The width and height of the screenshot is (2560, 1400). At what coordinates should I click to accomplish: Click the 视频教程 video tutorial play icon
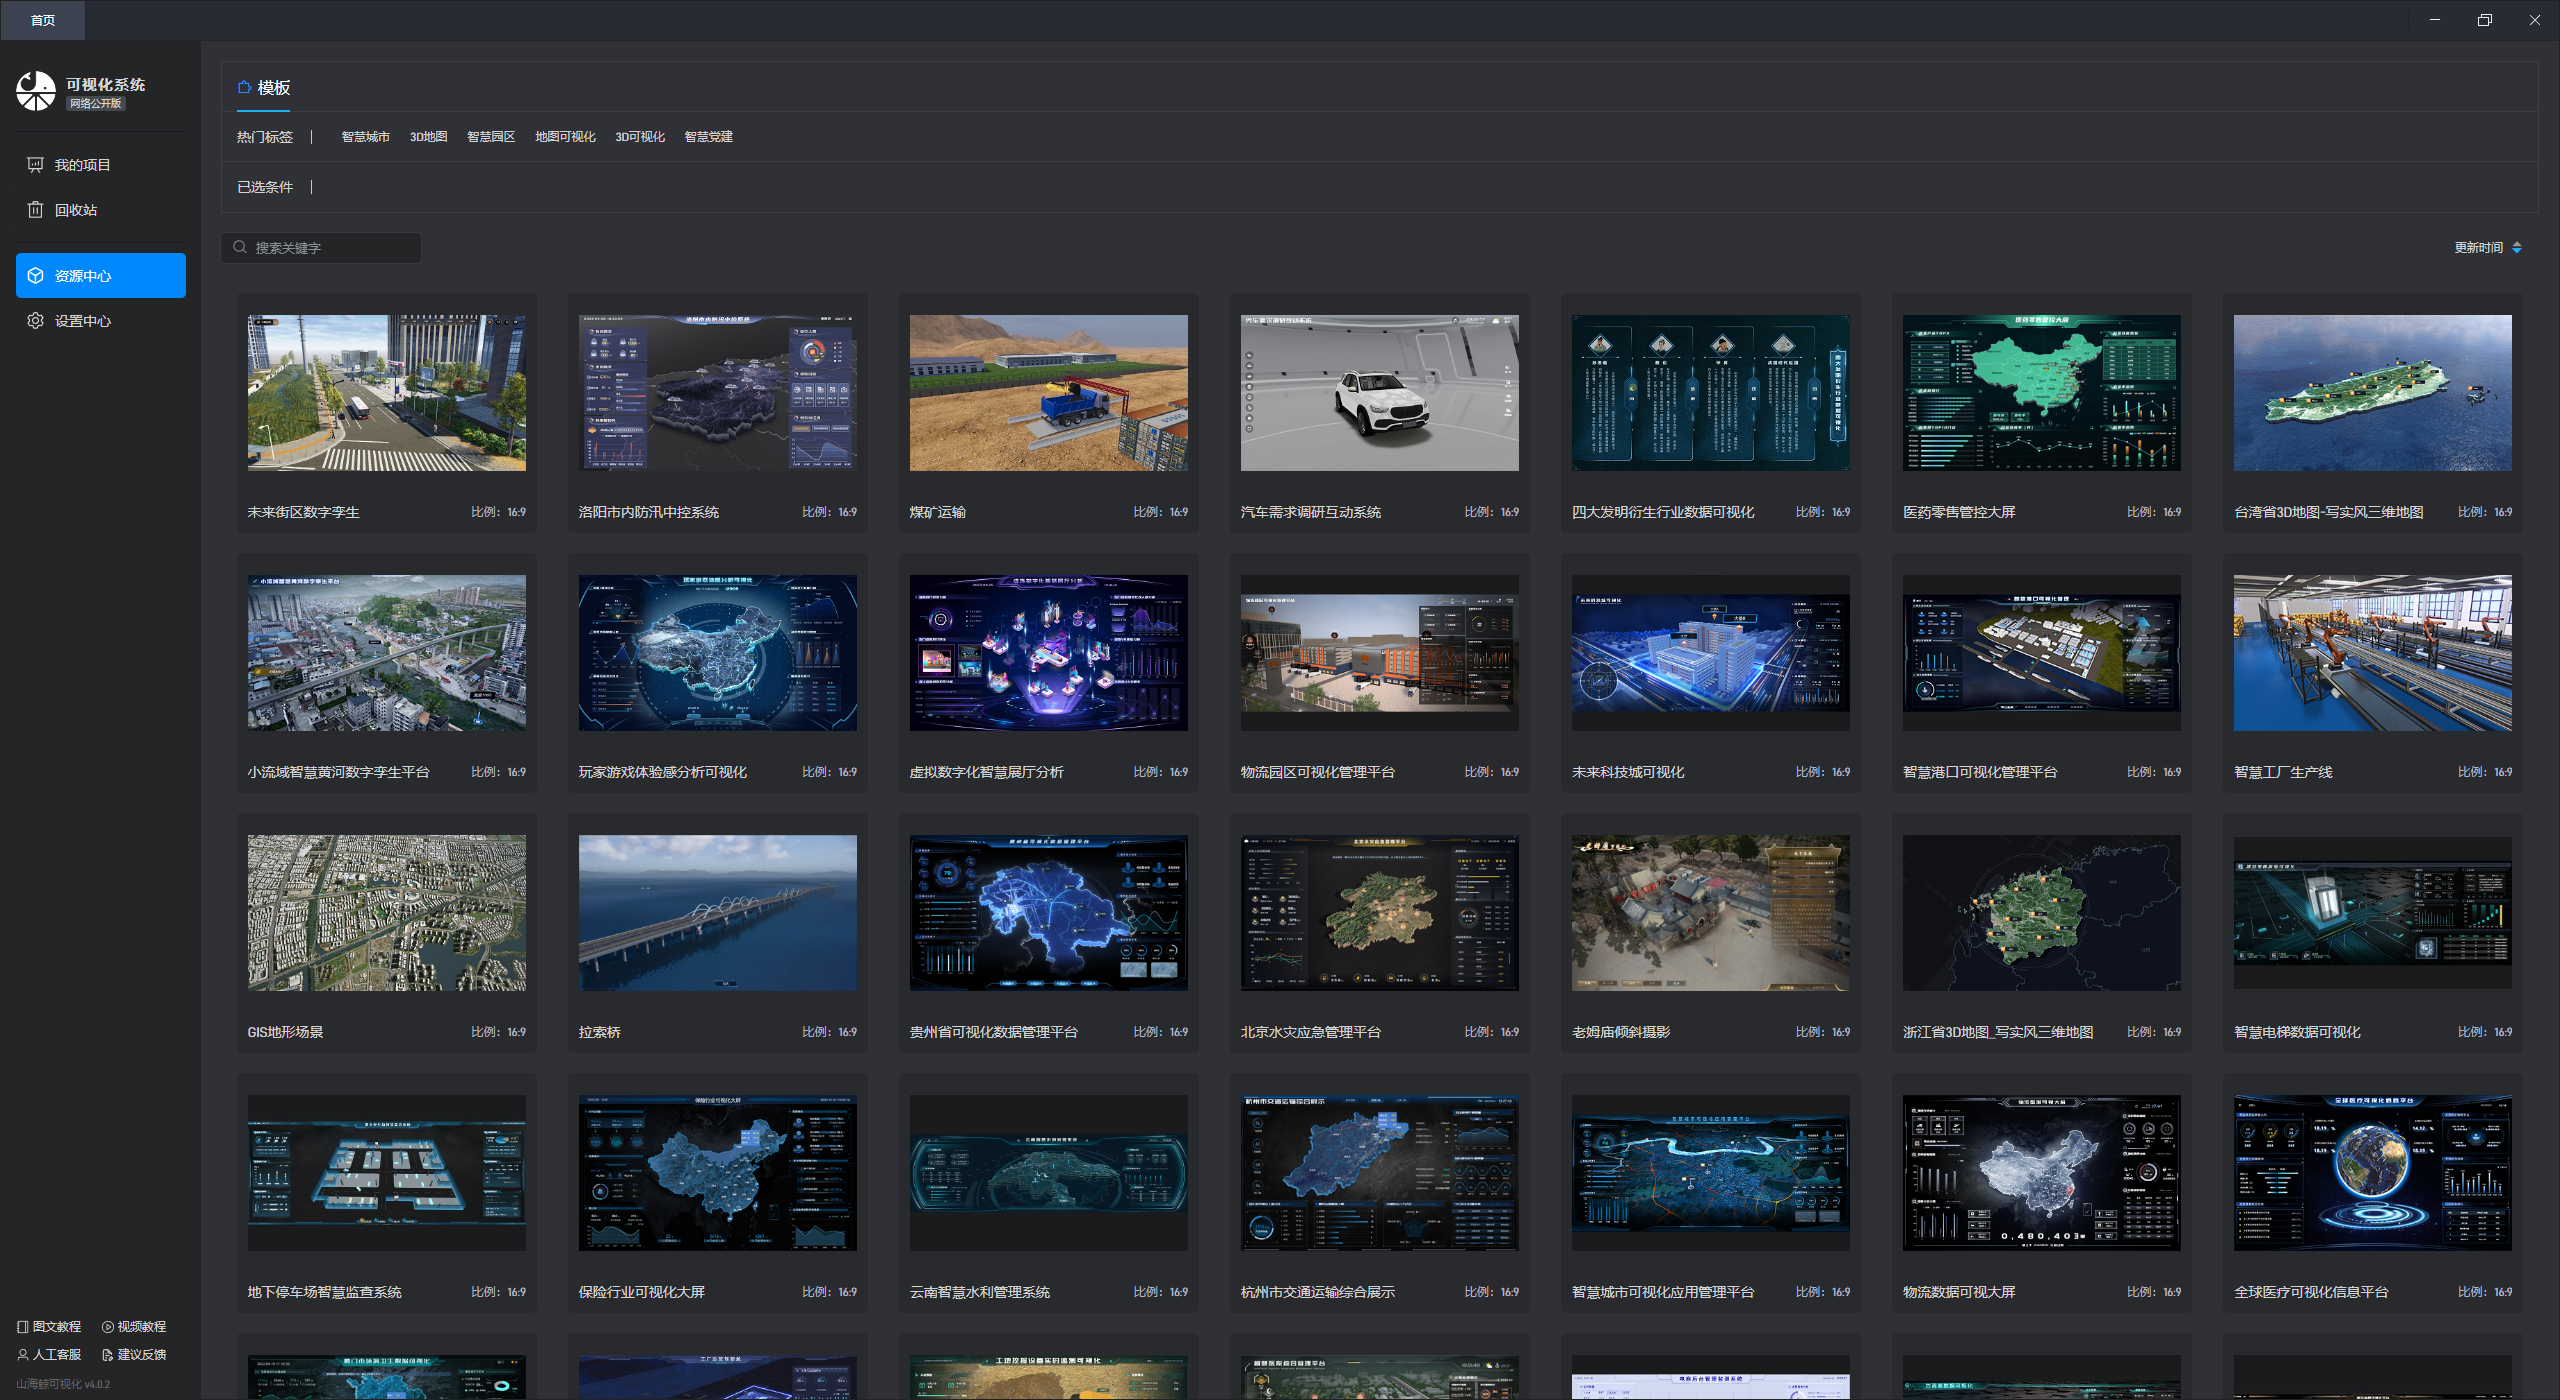(x=107, y=1326)
